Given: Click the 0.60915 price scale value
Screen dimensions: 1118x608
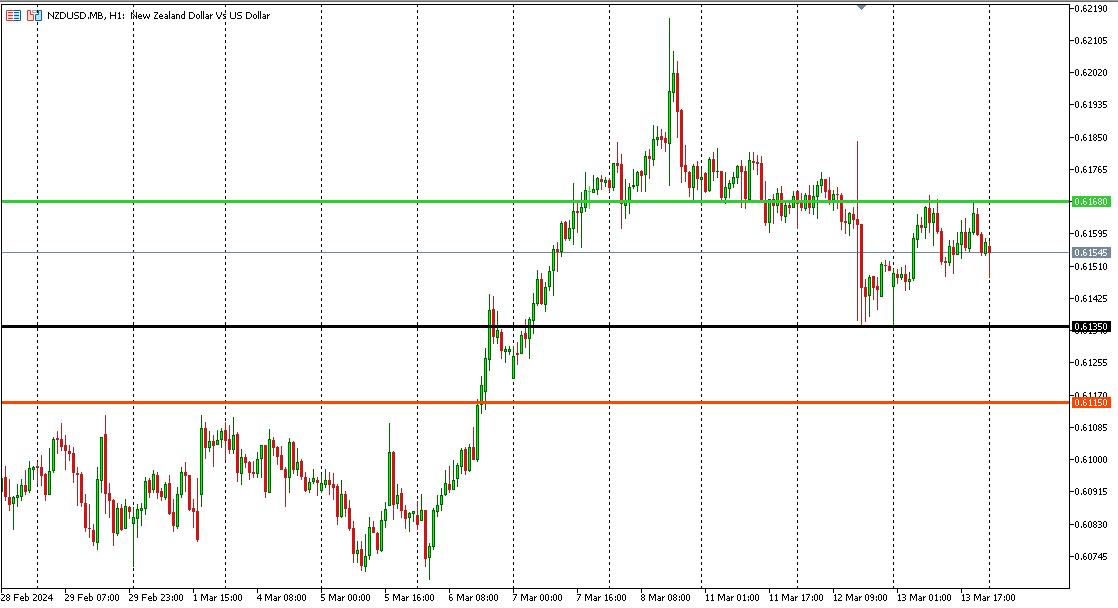Looking at the screenshot, I should click(1091, 492).
